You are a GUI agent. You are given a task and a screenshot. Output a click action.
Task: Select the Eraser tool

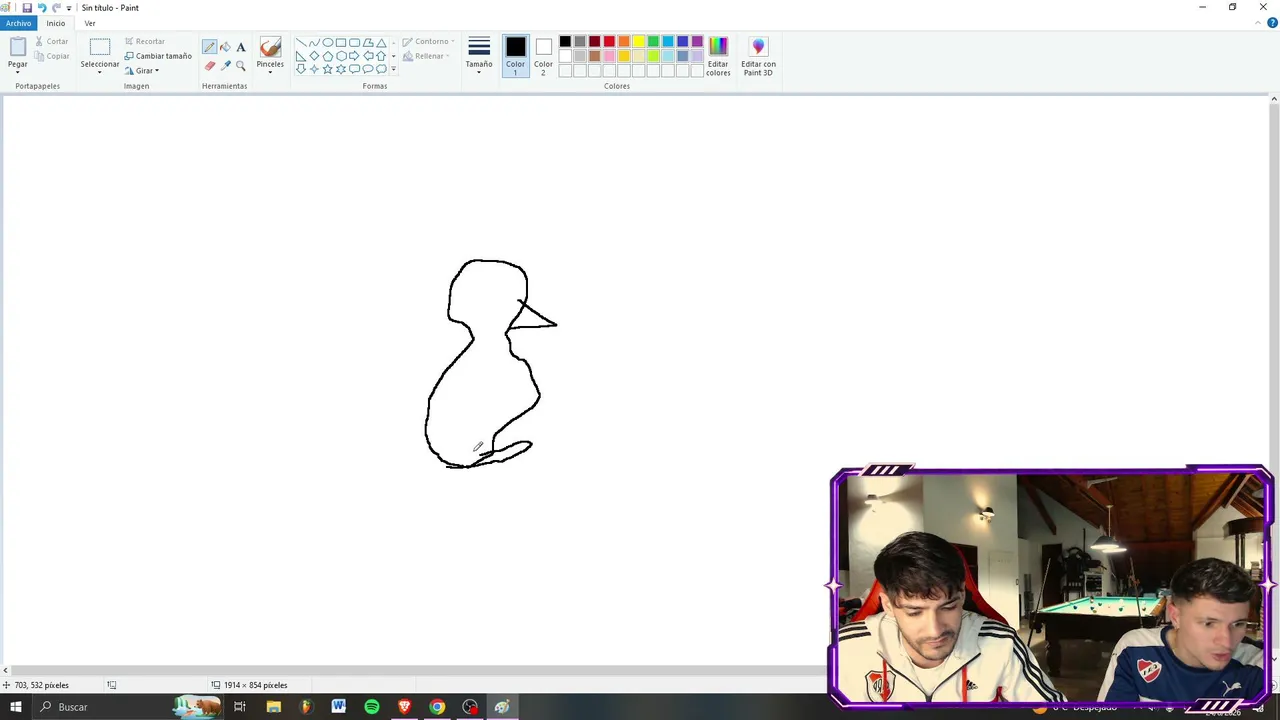209,66
